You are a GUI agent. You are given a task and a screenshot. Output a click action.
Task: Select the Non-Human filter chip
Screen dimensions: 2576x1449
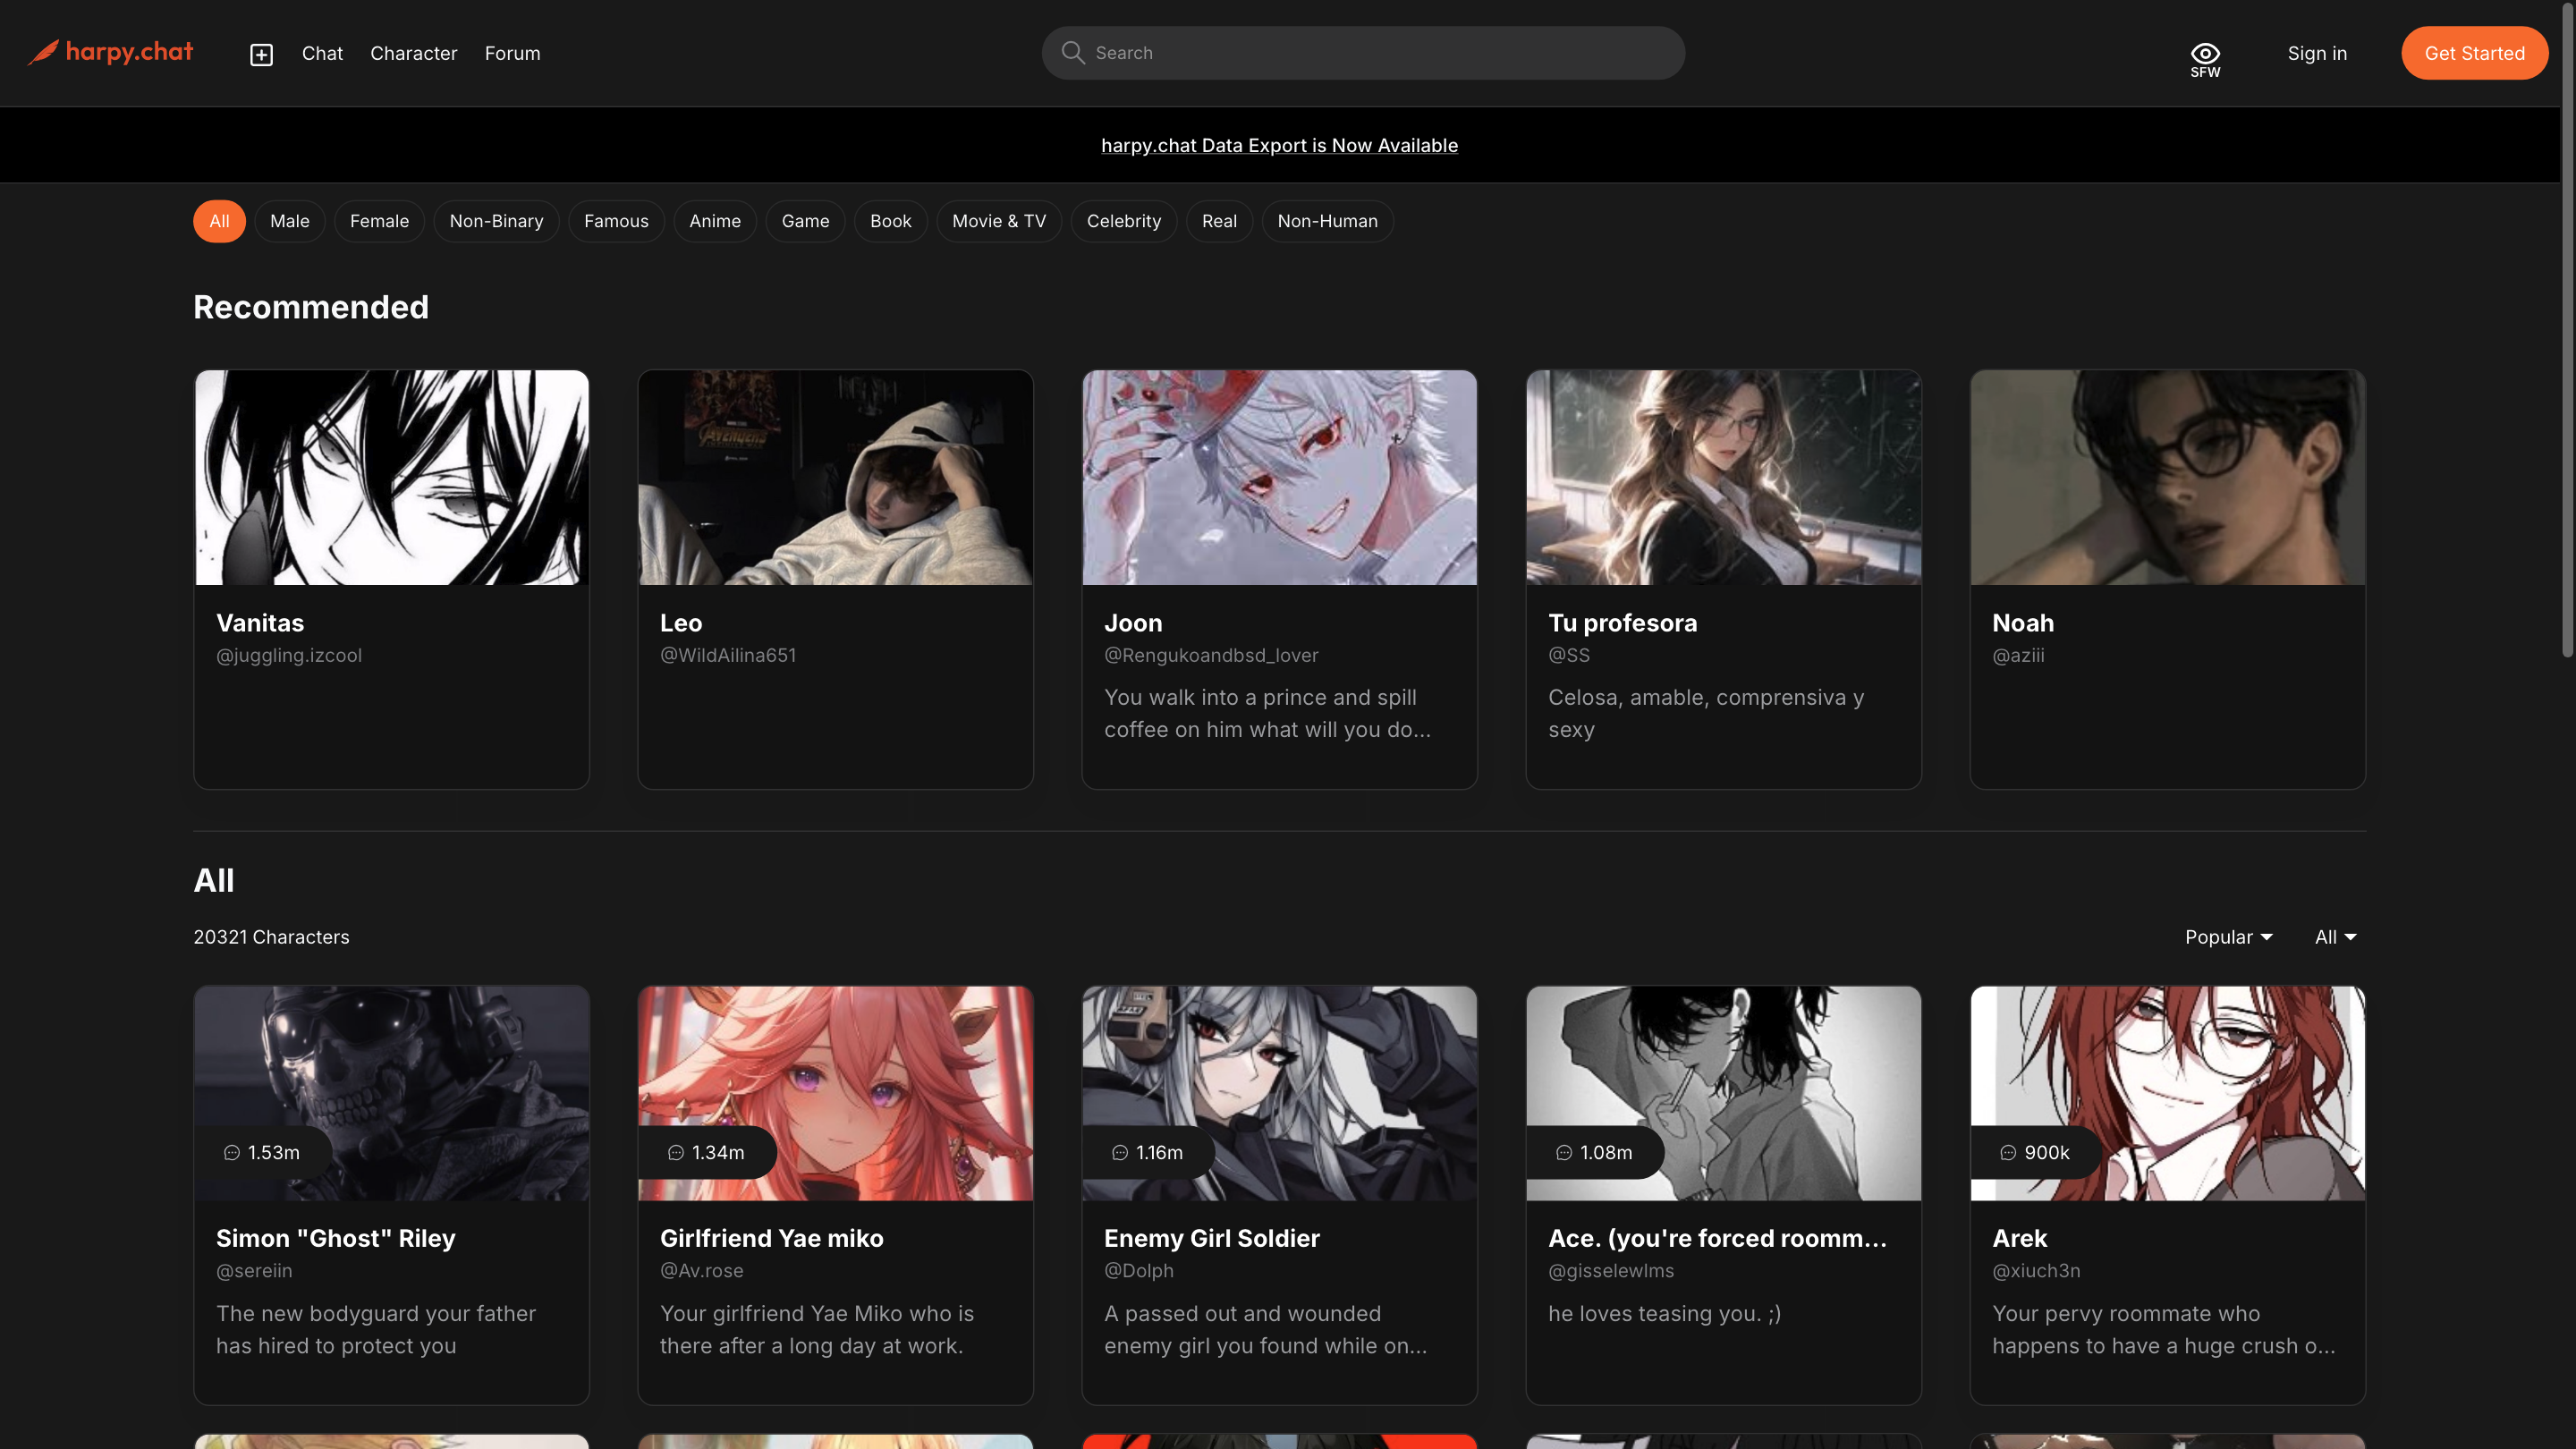click(x=1327, y=221)
